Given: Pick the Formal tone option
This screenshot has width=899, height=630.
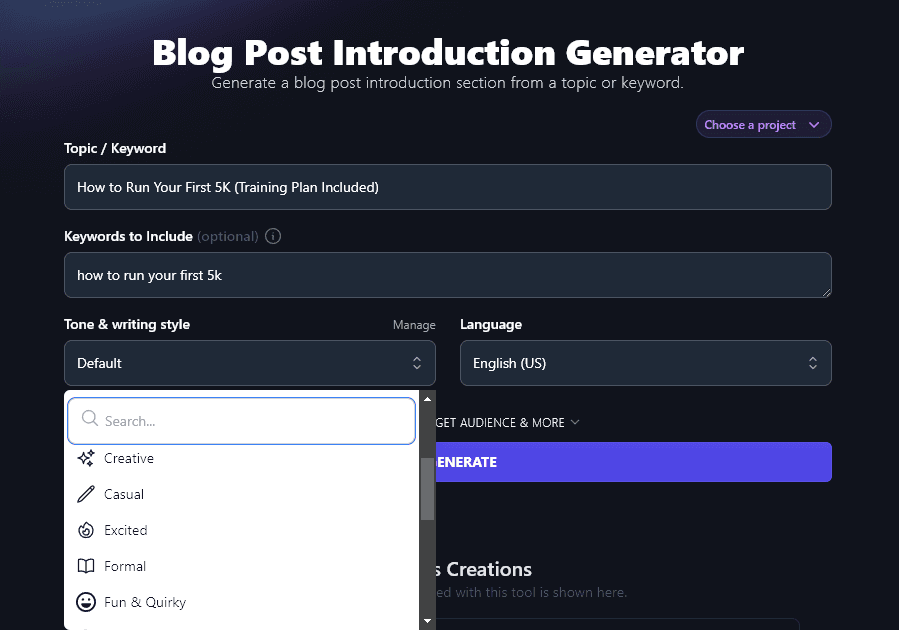Looking at the screenshot, I should point(125,566).
